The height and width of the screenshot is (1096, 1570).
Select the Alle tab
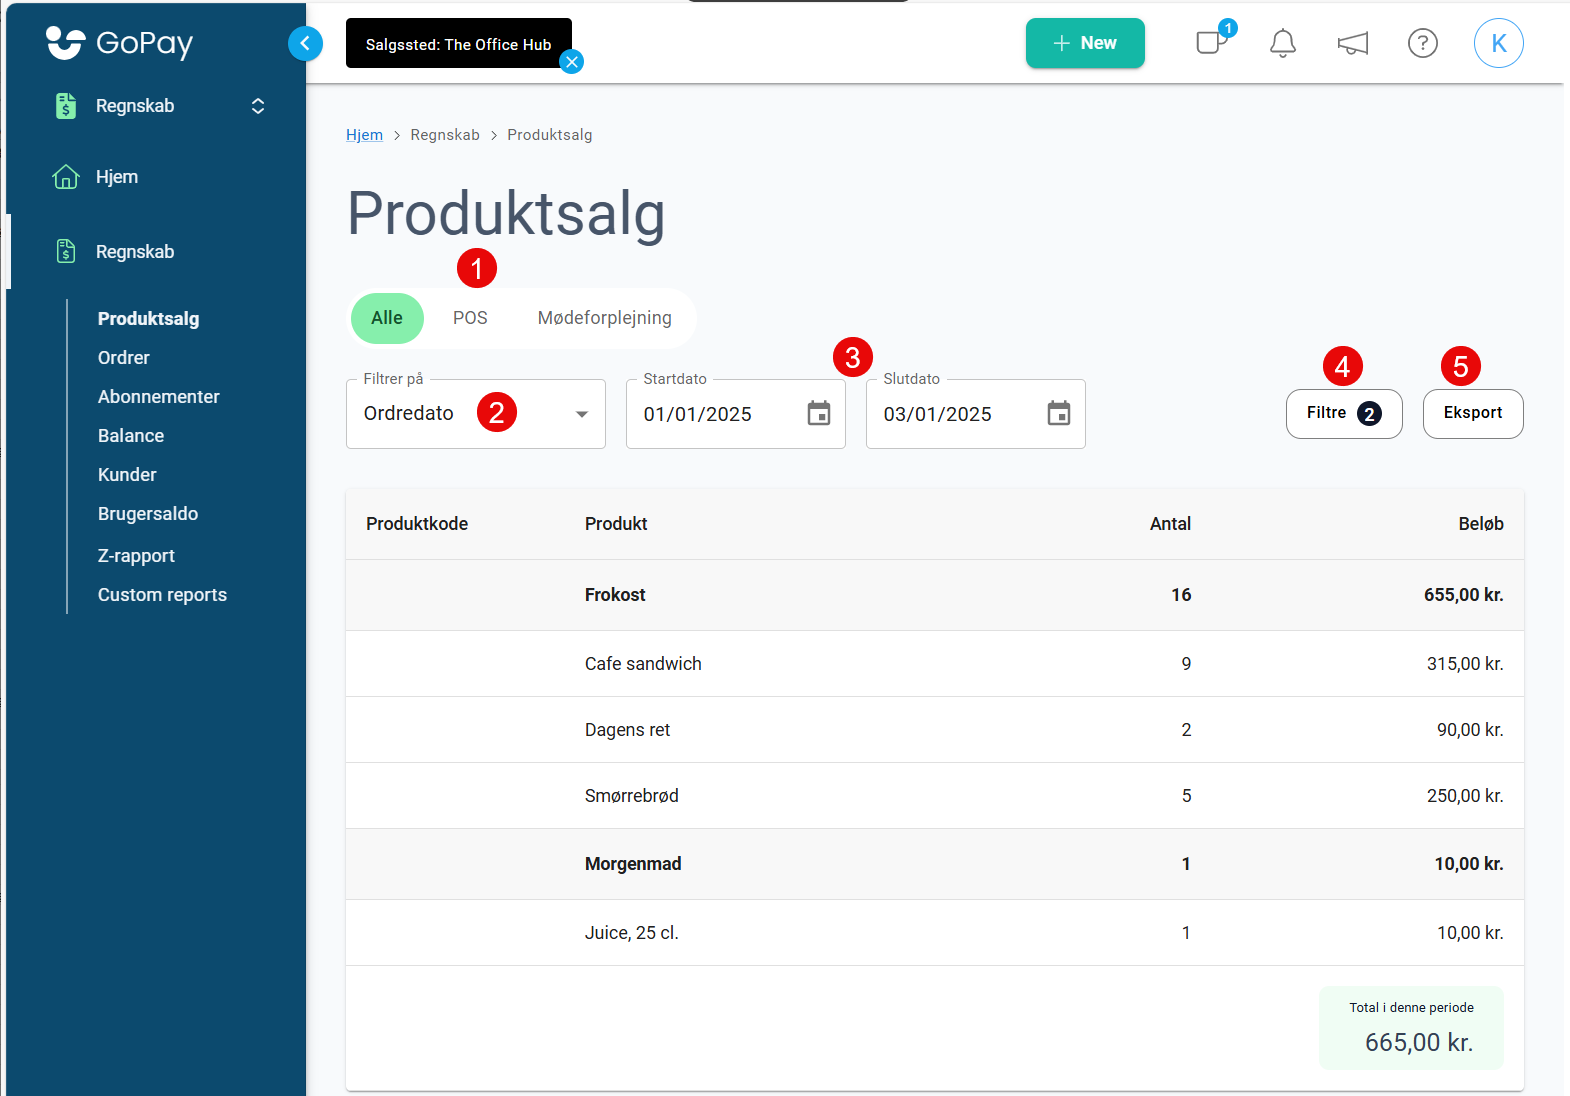coord(387,318)
